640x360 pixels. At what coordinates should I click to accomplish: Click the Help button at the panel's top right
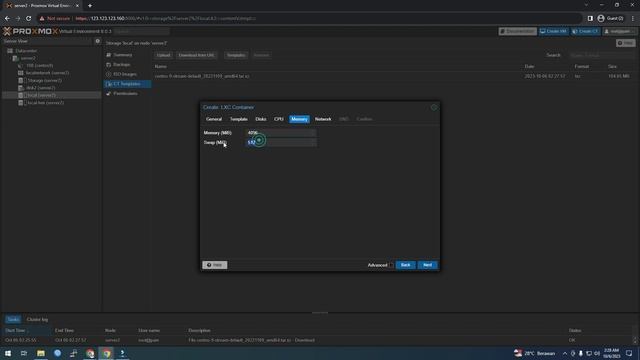[x=626, y=43]
